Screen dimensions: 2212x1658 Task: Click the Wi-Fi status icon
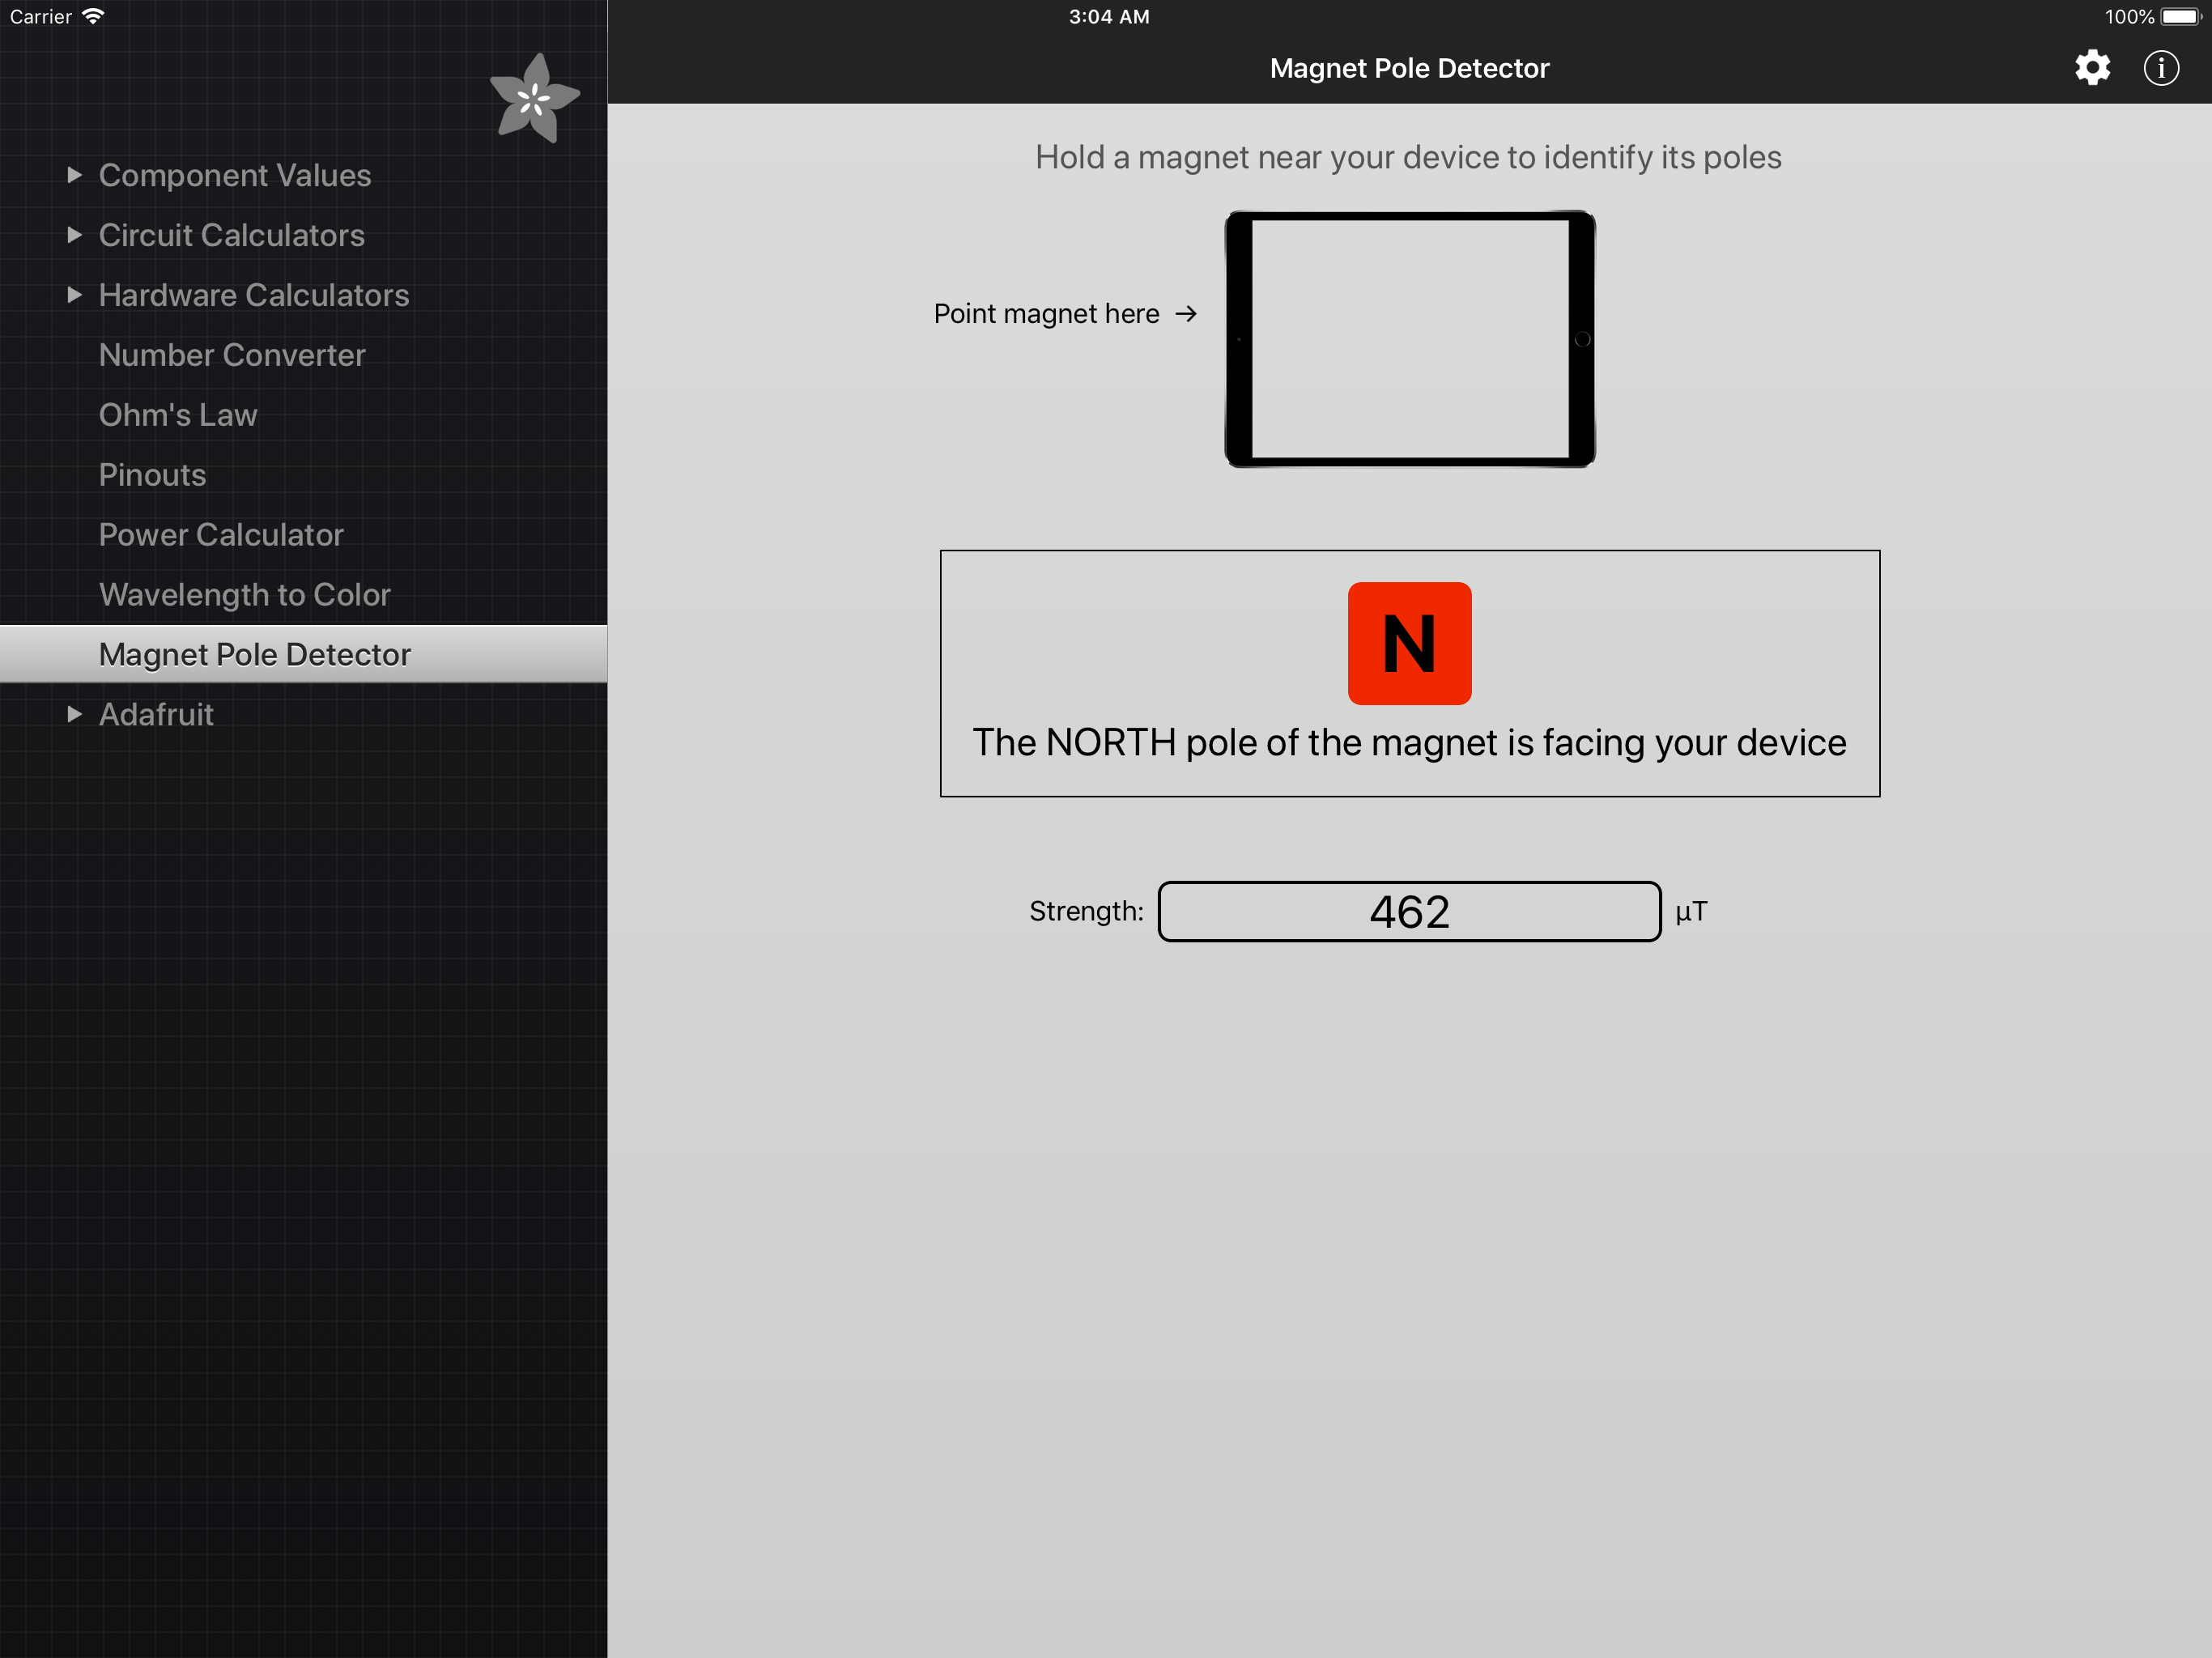(x=93, y=16)
